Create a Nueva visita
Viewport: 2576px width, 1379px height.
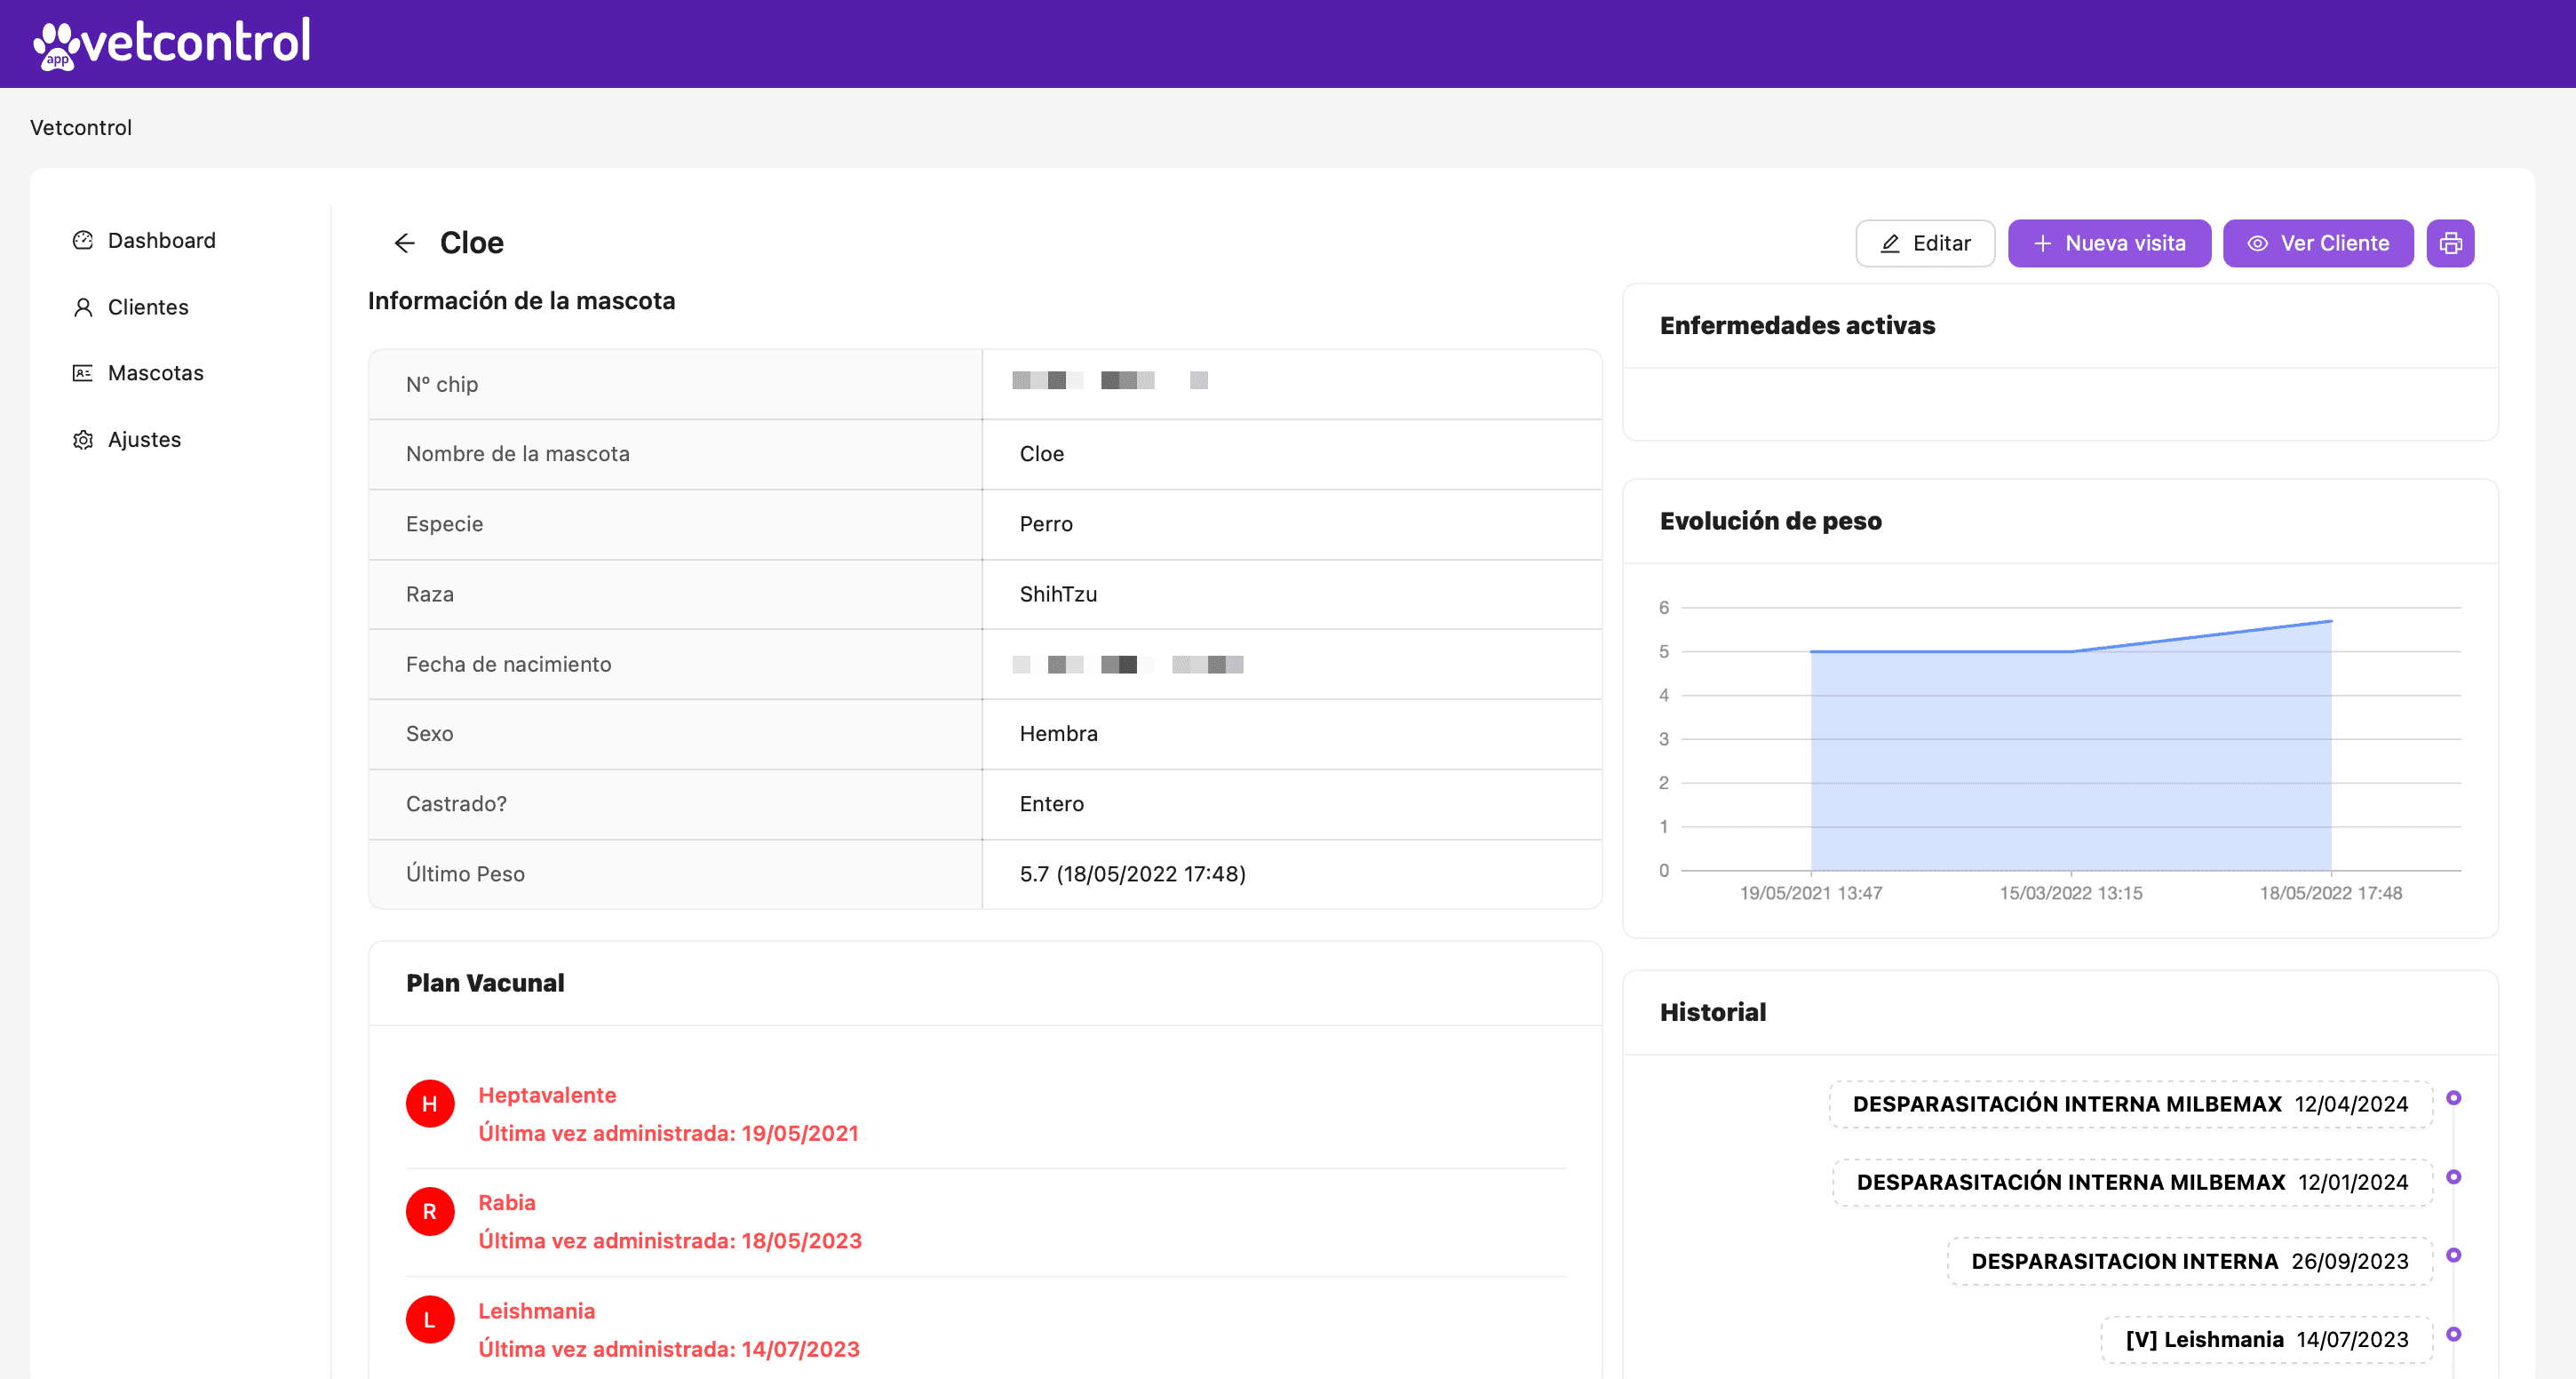[x=2109, y=243]
